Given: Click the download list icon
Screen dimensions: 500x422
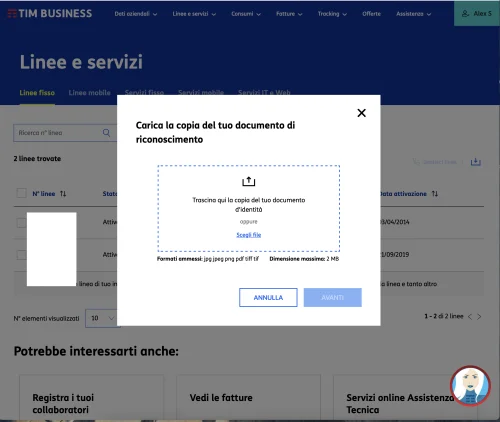Looking at the screenshot, I should click(x=476, y=162).
